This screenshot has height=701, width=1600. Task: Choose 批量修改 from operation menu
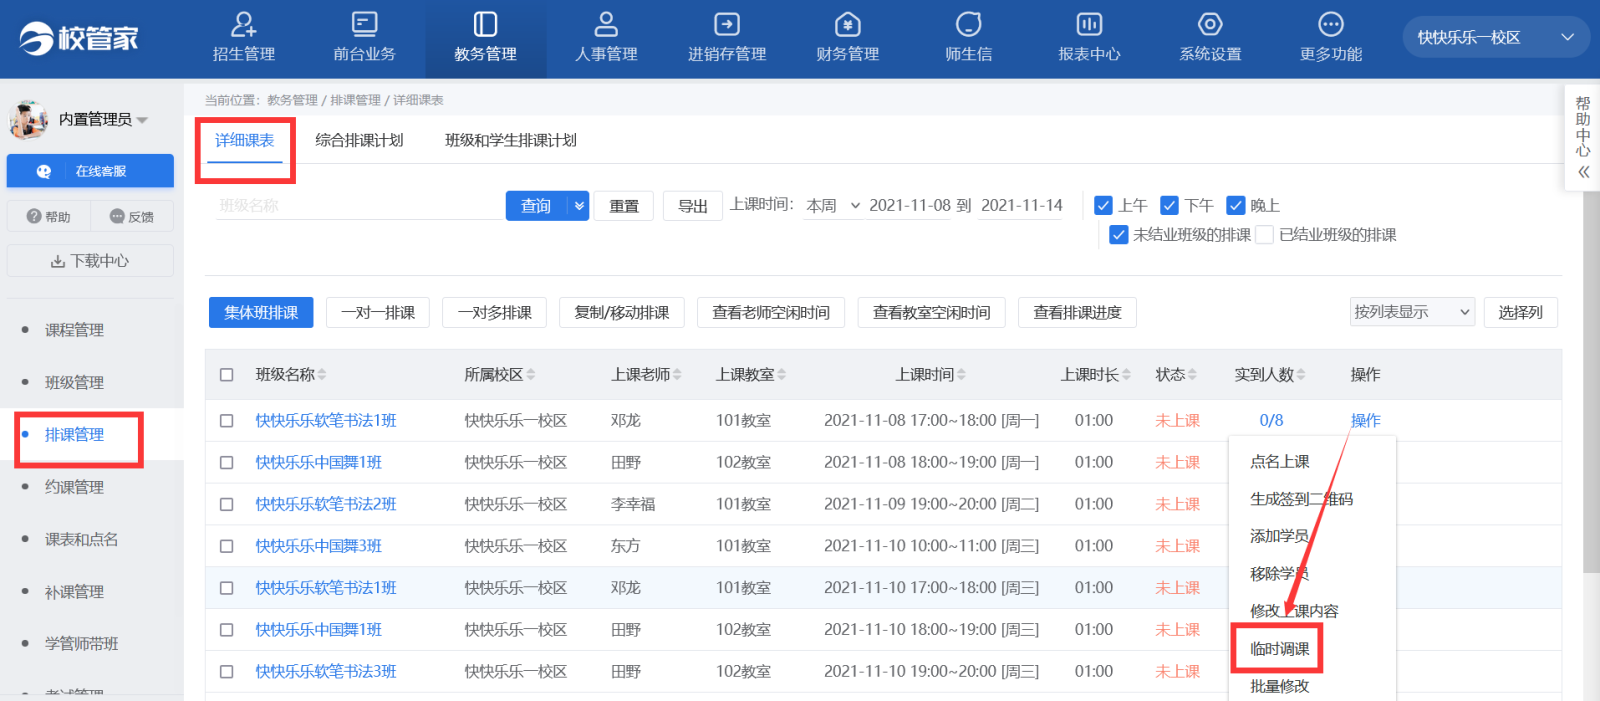(1280, 687)
